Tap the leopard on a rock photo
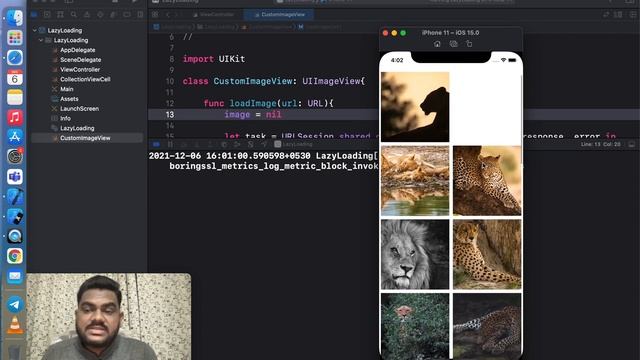Viewport: 640px width, 360px height. click(487, 181)
